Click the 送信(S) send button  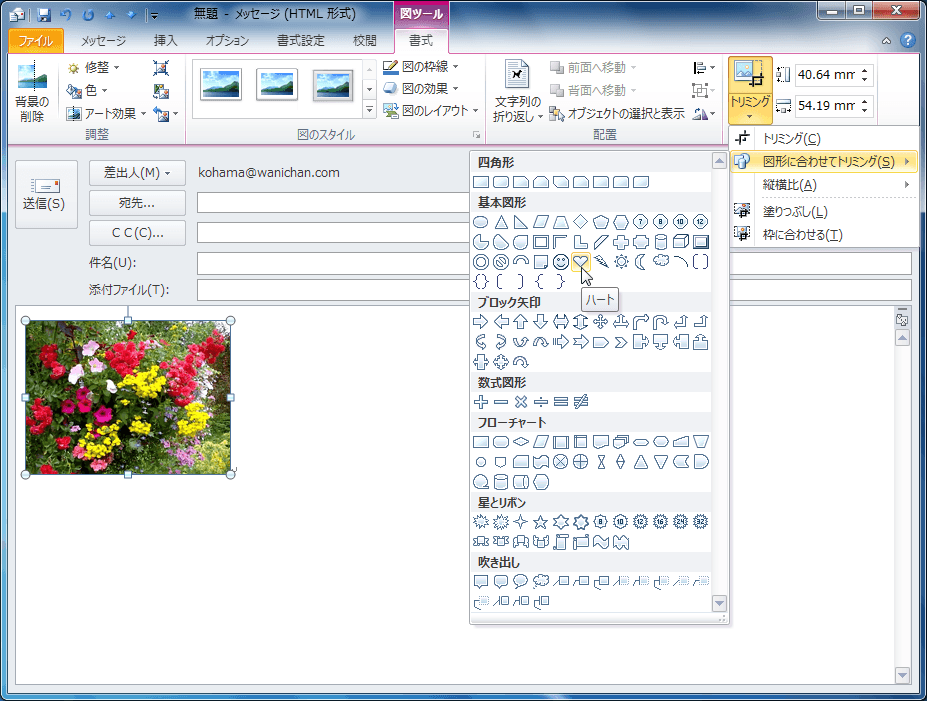pyautogui.click(x=46, y=194)
